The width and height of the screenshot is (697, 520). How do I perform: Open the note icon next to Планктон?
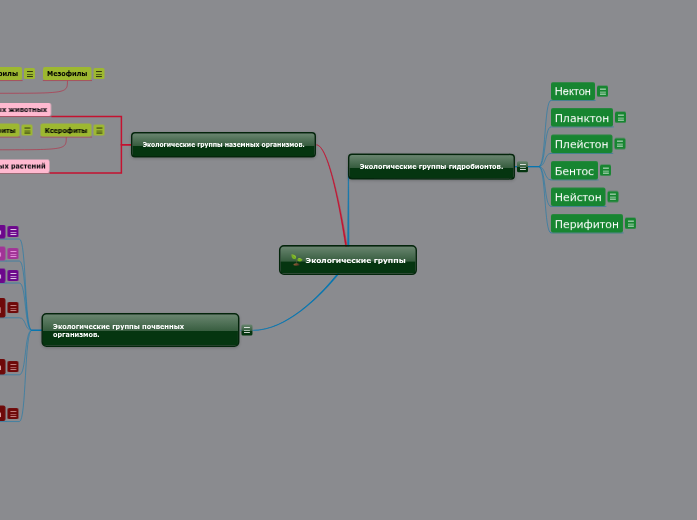(621, 118)
